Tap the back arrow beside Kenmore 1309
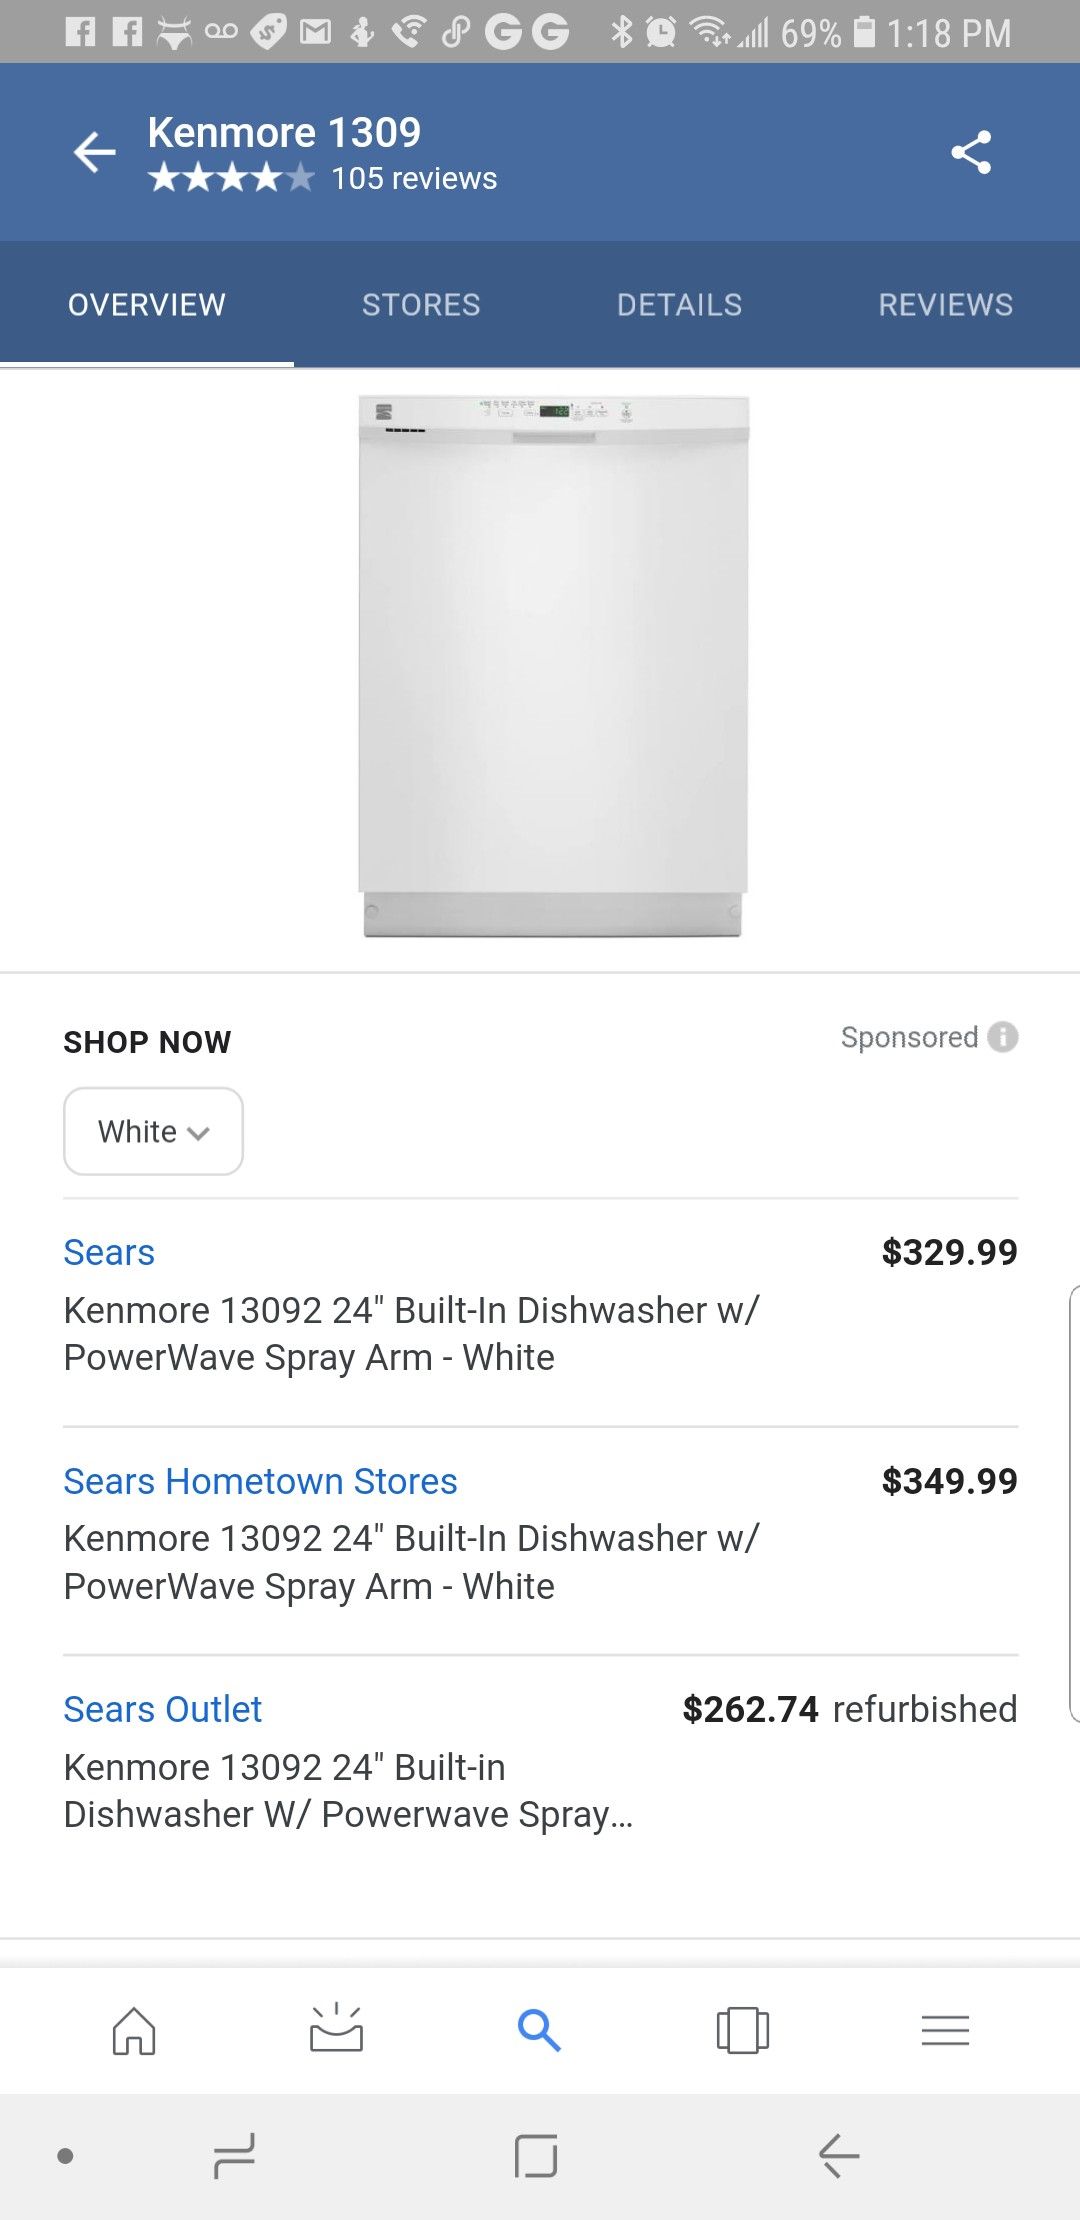The width and height of the screenshot is (1080, 2220). click(96, 153)
